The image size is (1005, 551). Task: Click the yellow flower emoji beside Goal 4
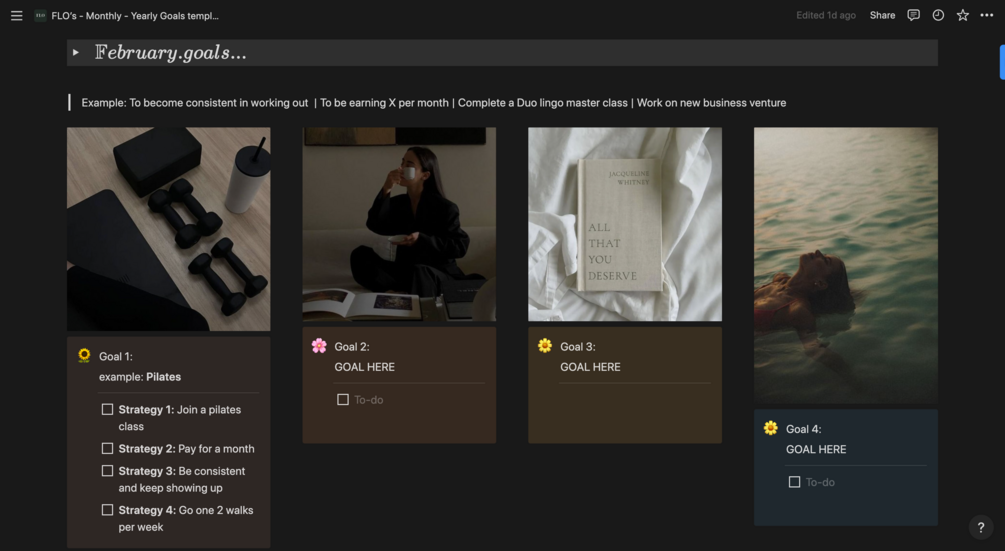point(770,428)
